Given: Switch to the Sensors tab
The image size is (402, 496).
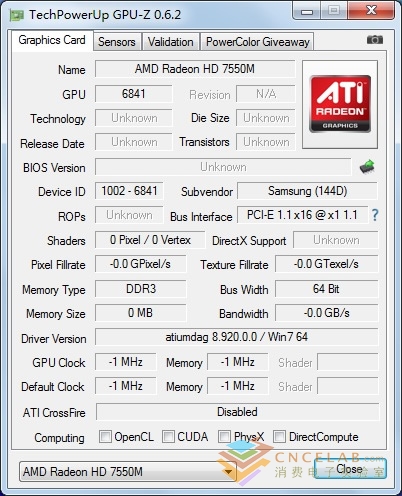Looking at the screenshot, I should 117,42.
